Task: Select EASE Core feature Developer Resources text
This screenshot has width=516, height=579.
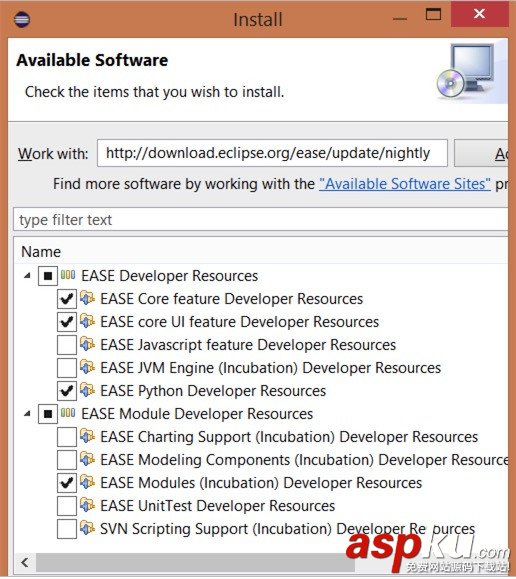Action: coord(232,299)
